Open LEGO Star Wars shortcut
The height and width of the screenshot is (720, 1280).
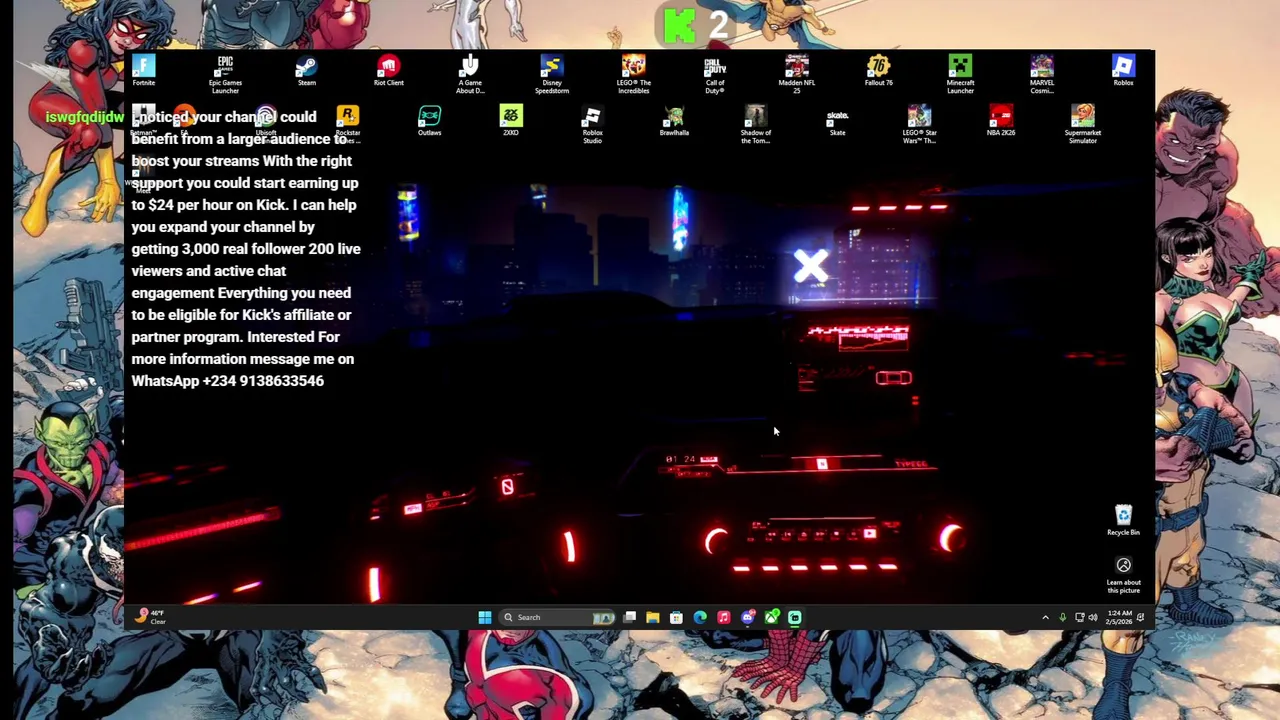click(919, 124)
